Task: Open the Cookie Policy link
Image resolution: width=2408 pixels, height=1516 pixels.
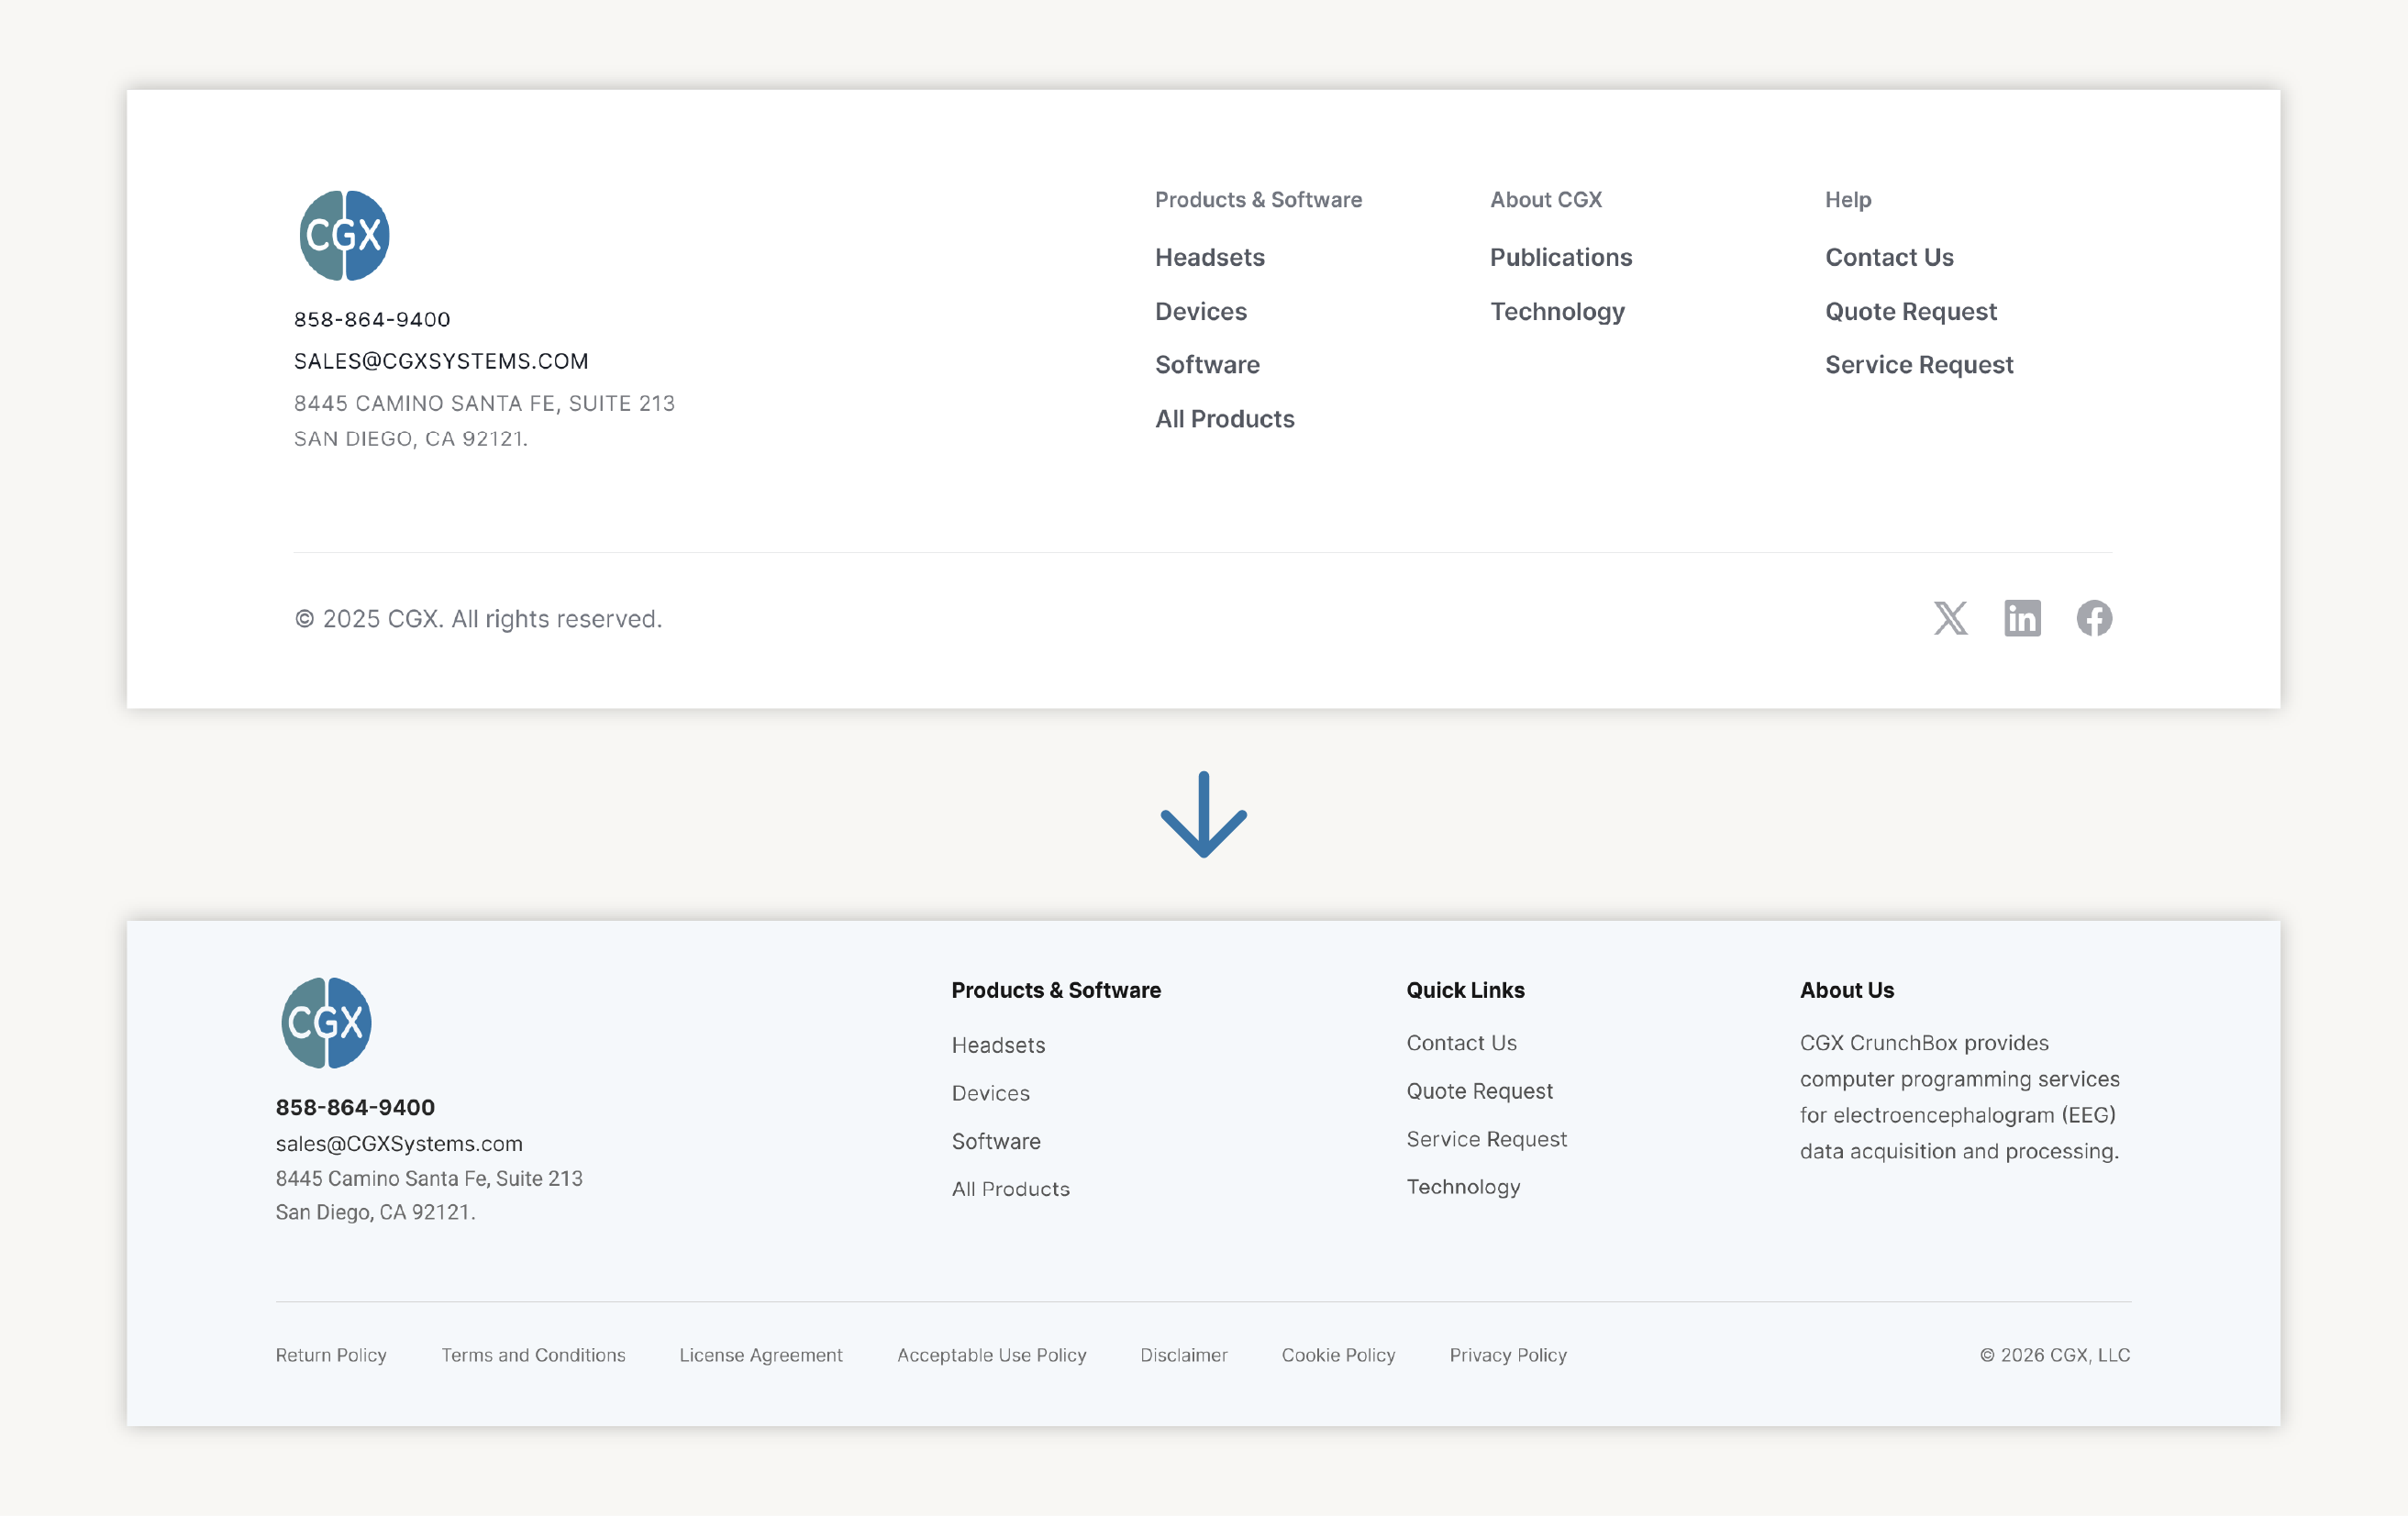Action: [1338, 1355]
